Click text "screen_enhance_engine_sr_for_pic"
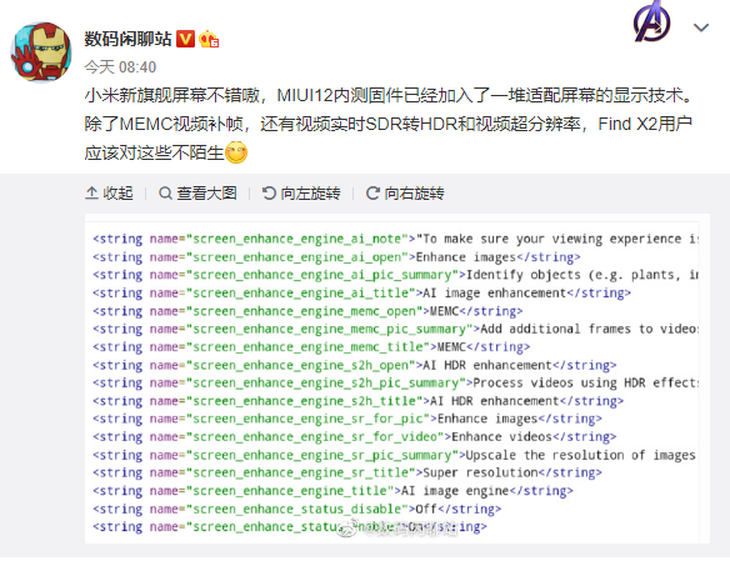This screenshot has height=561, width=730. pyautogui.click(x=307, y=419)
